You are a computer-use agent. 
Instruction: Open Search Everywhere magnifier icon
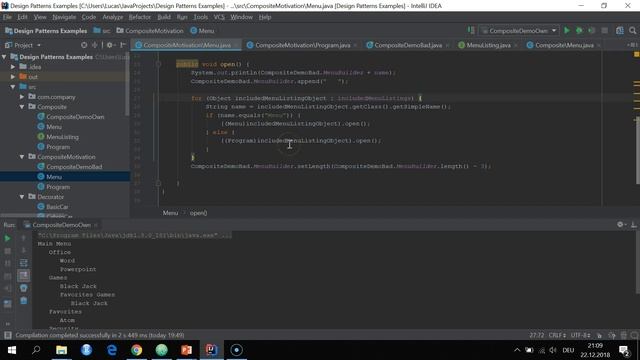633,31
